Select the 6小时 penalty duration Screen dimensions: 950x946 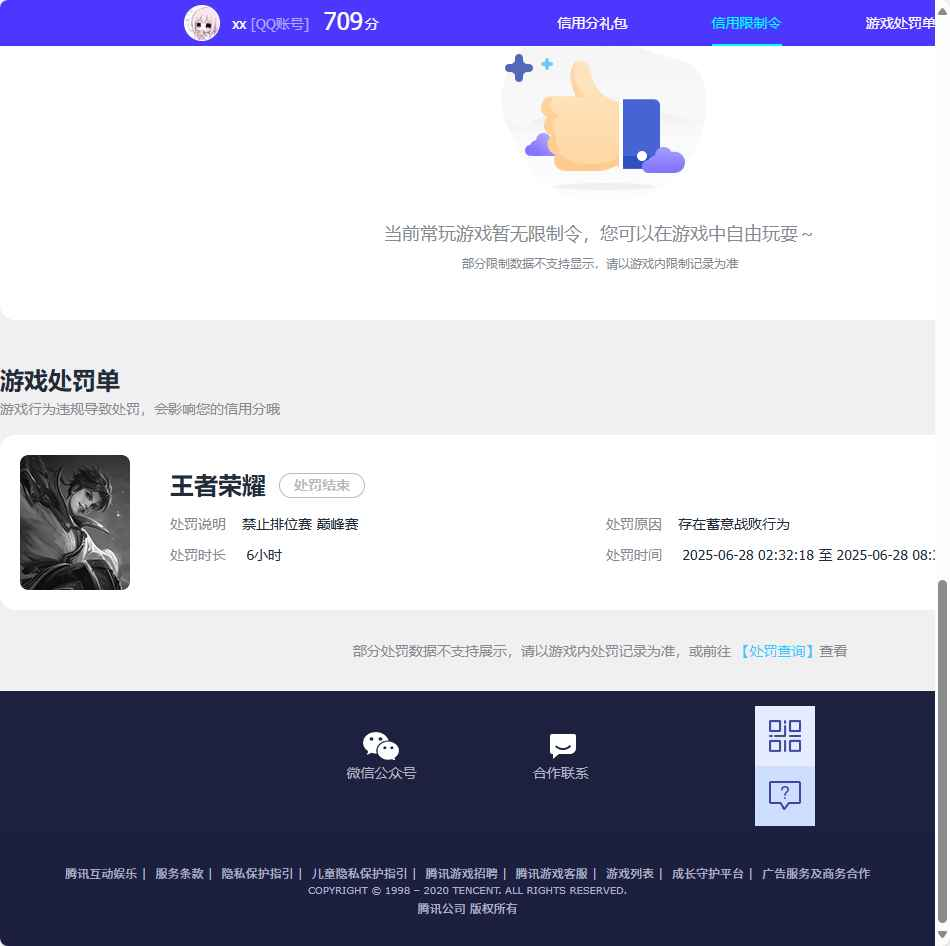264,555
